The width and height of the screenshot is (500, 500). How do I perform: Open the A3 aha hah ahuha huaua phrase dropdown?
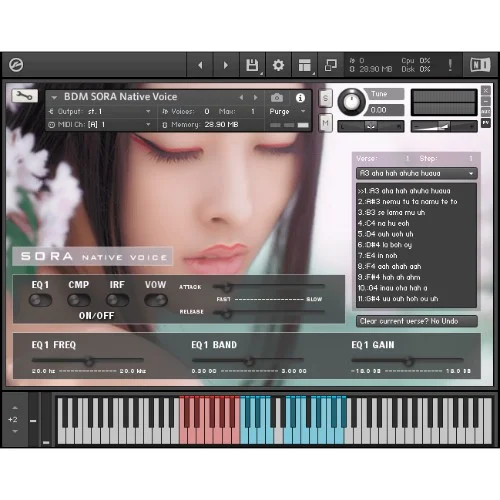tap(417, 173)
